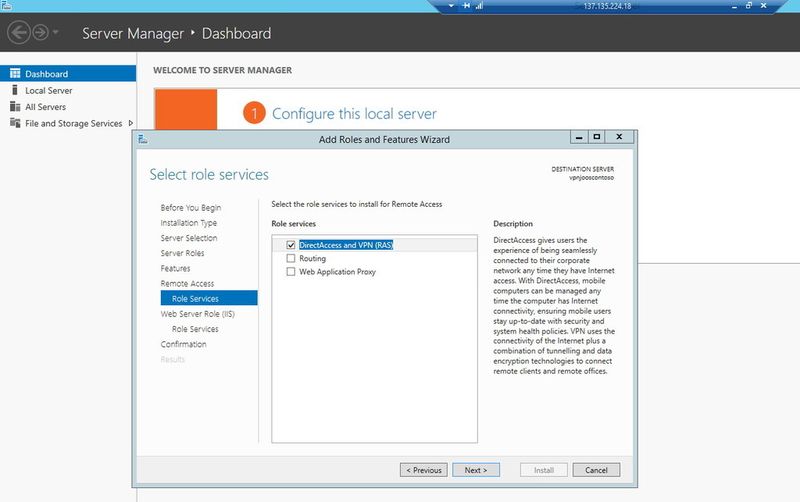Viewport: 800px width, 502px height.
Task: Click the Server Manager forward arrow
Action: point(40,33)
